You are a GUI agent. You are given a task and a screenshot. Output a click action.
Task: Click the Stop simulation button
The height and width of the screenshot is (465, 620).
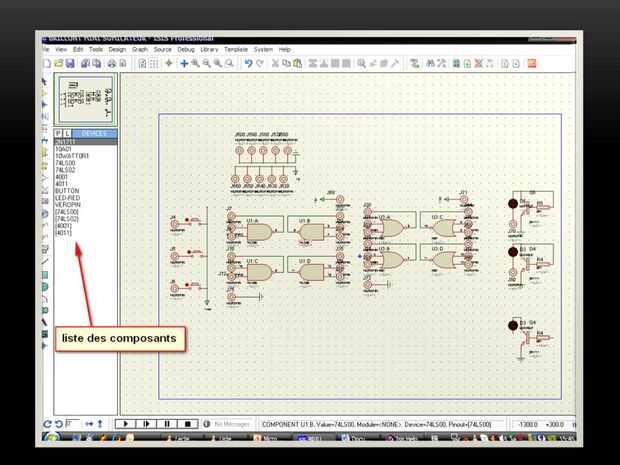187,424
